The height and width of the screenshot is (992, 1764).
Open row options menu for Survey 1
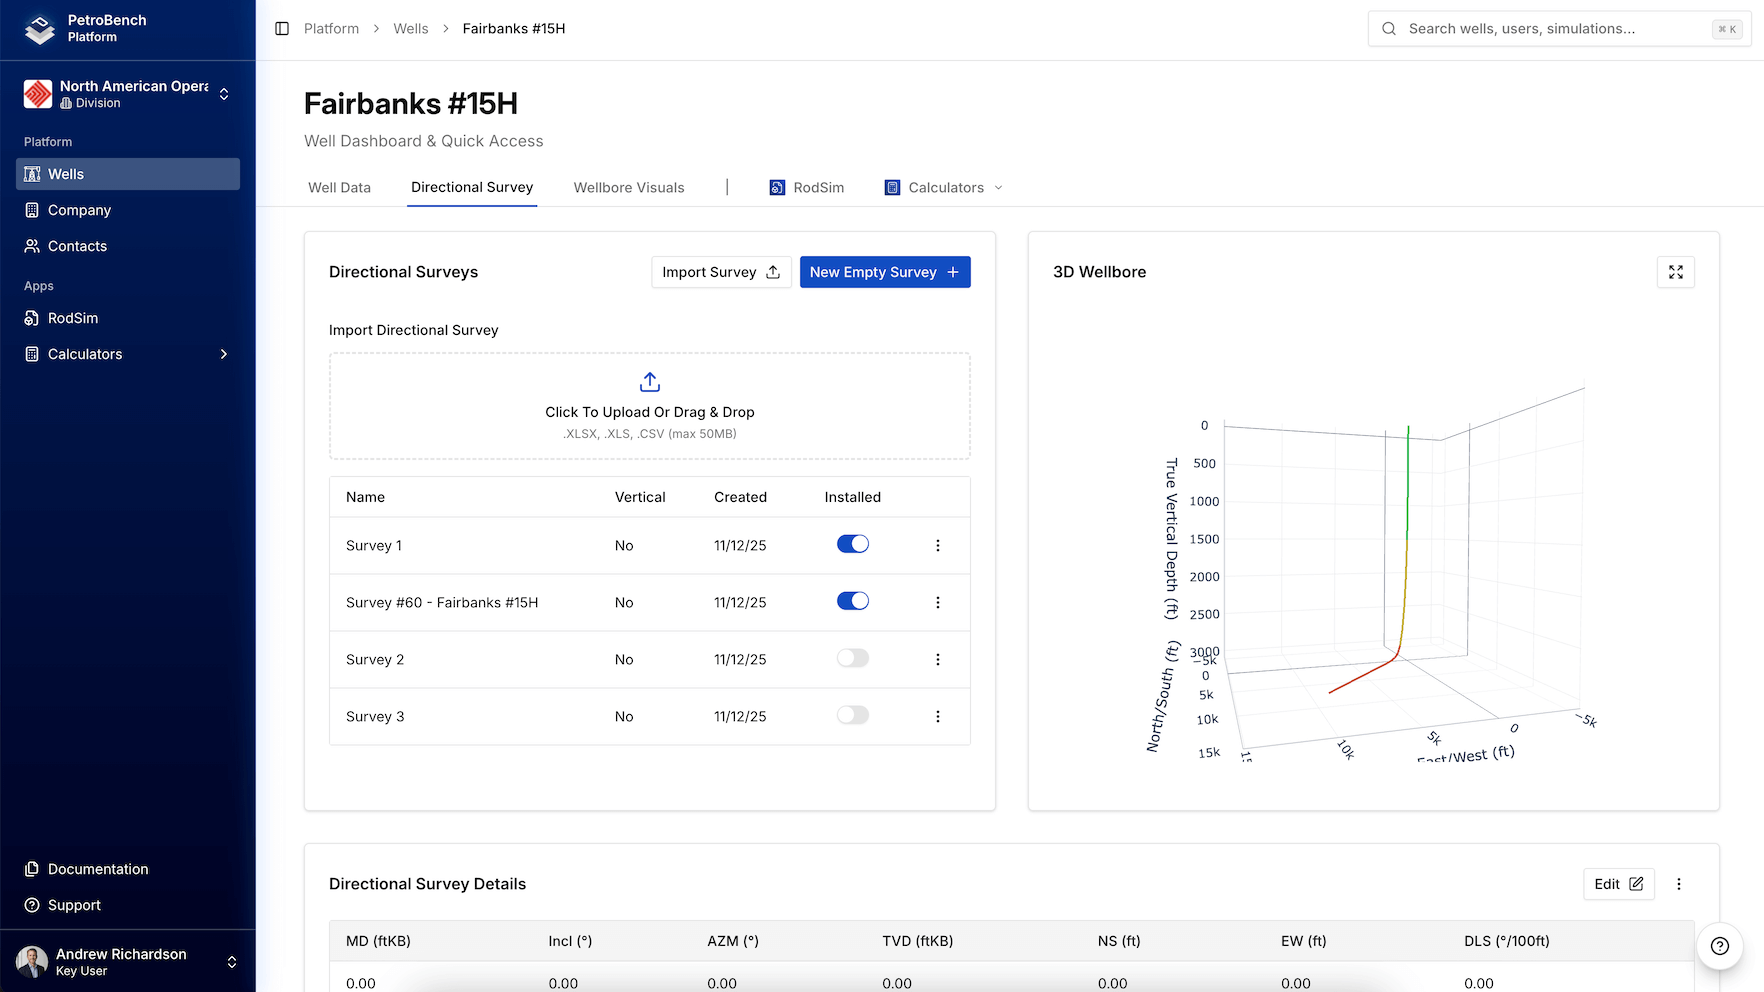tap(937, 546)
